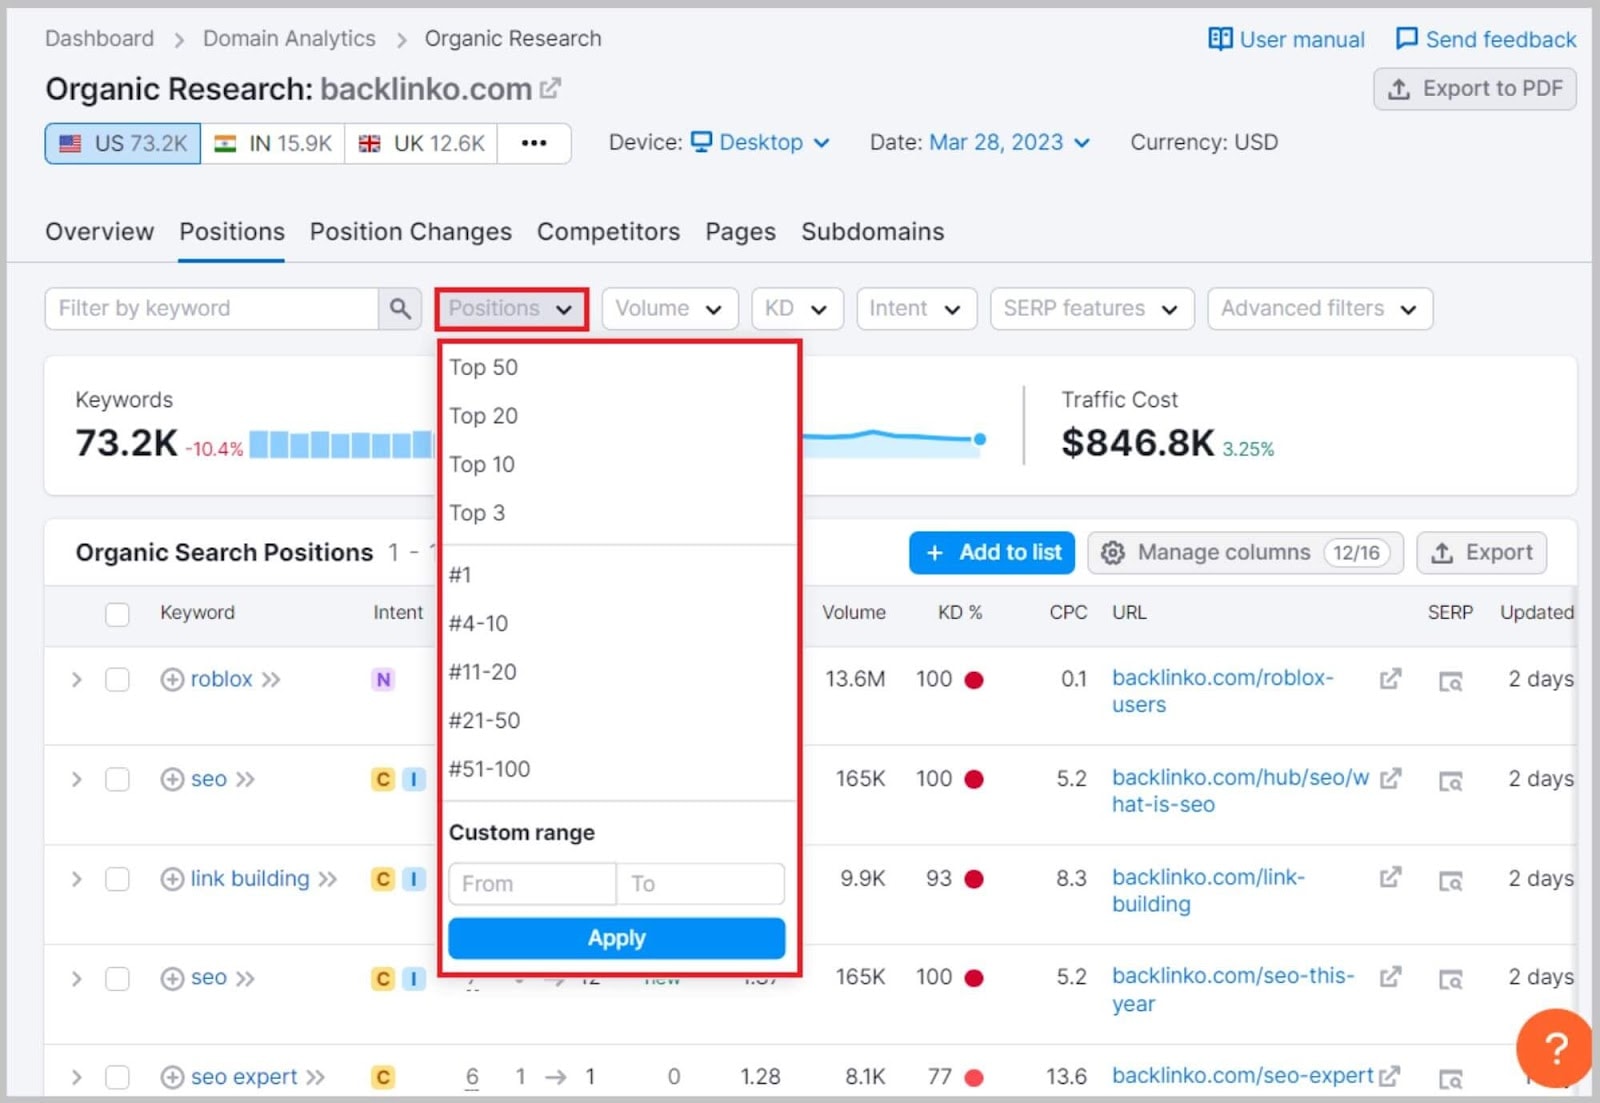Click the plus icon beside seo expert keyword
This screenshot has height=1103, width=1600.
pyautogui.click(x=172, y=1077)
